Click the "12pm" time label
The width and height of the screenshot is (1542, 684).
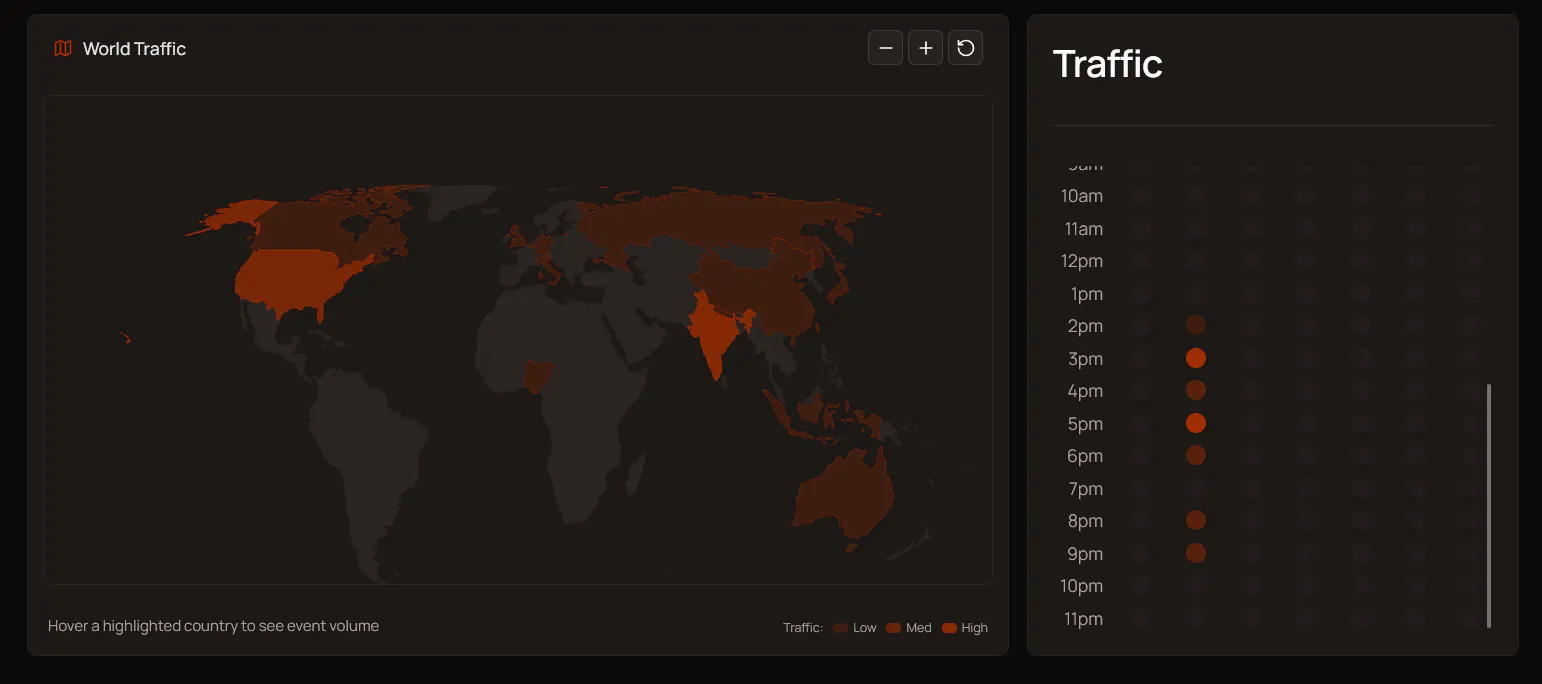[1082, 261]
